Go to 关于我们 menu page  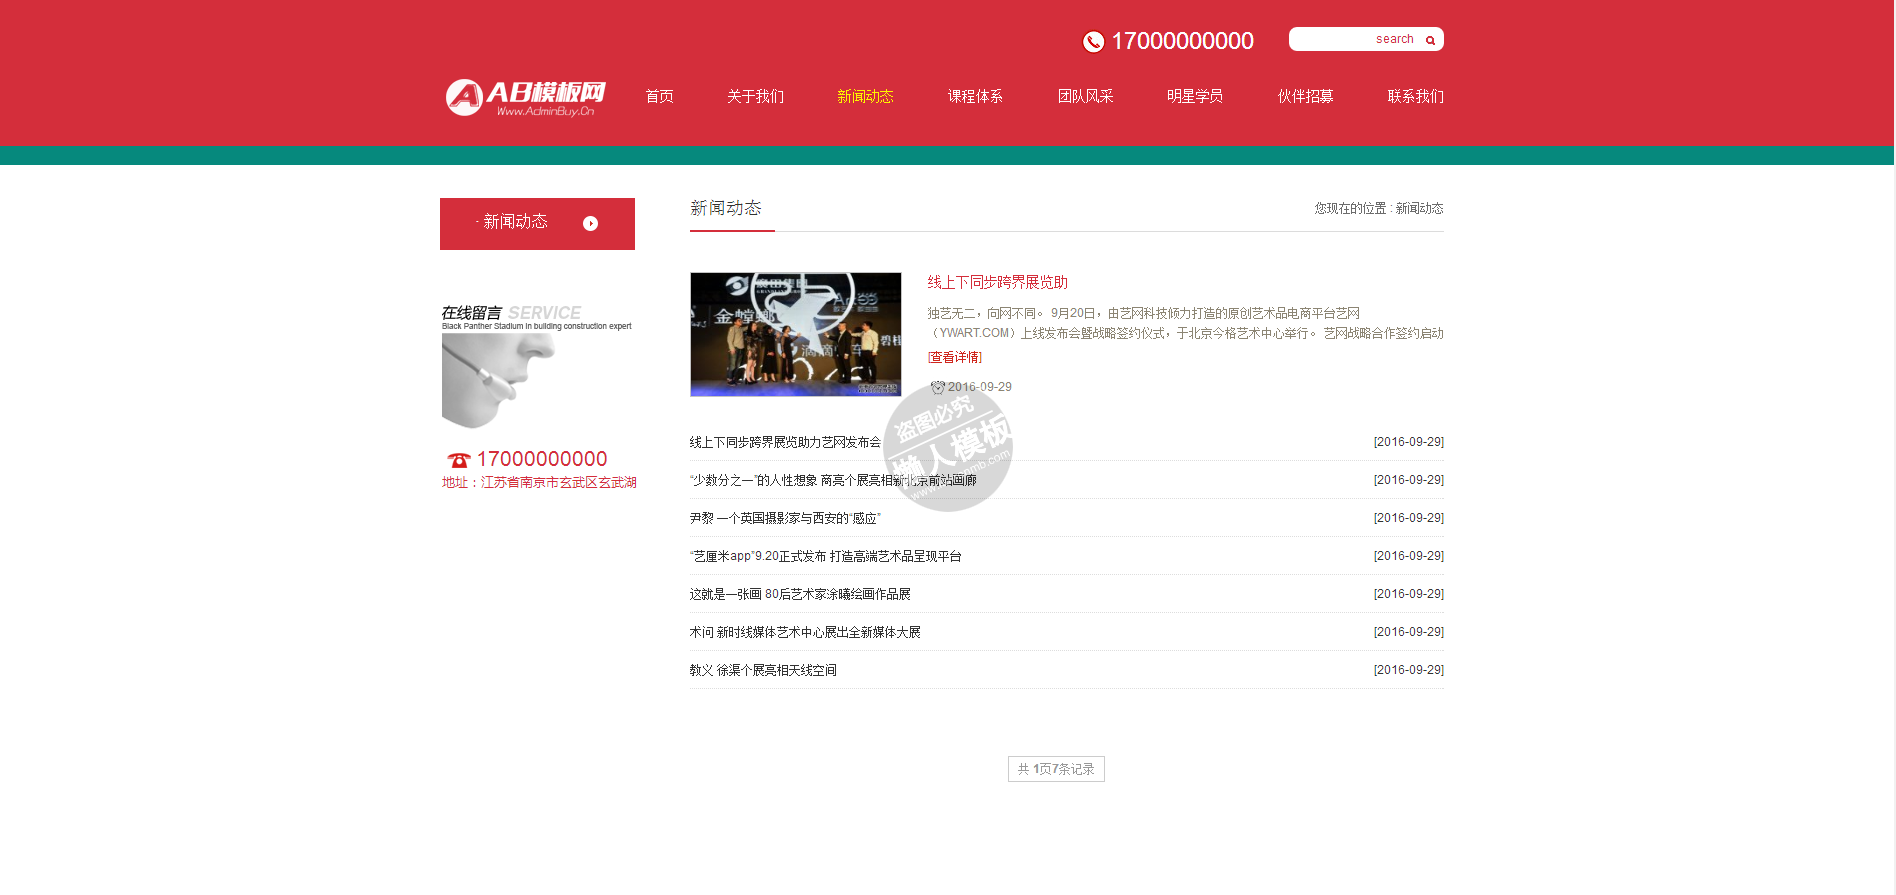coord(755,96)
